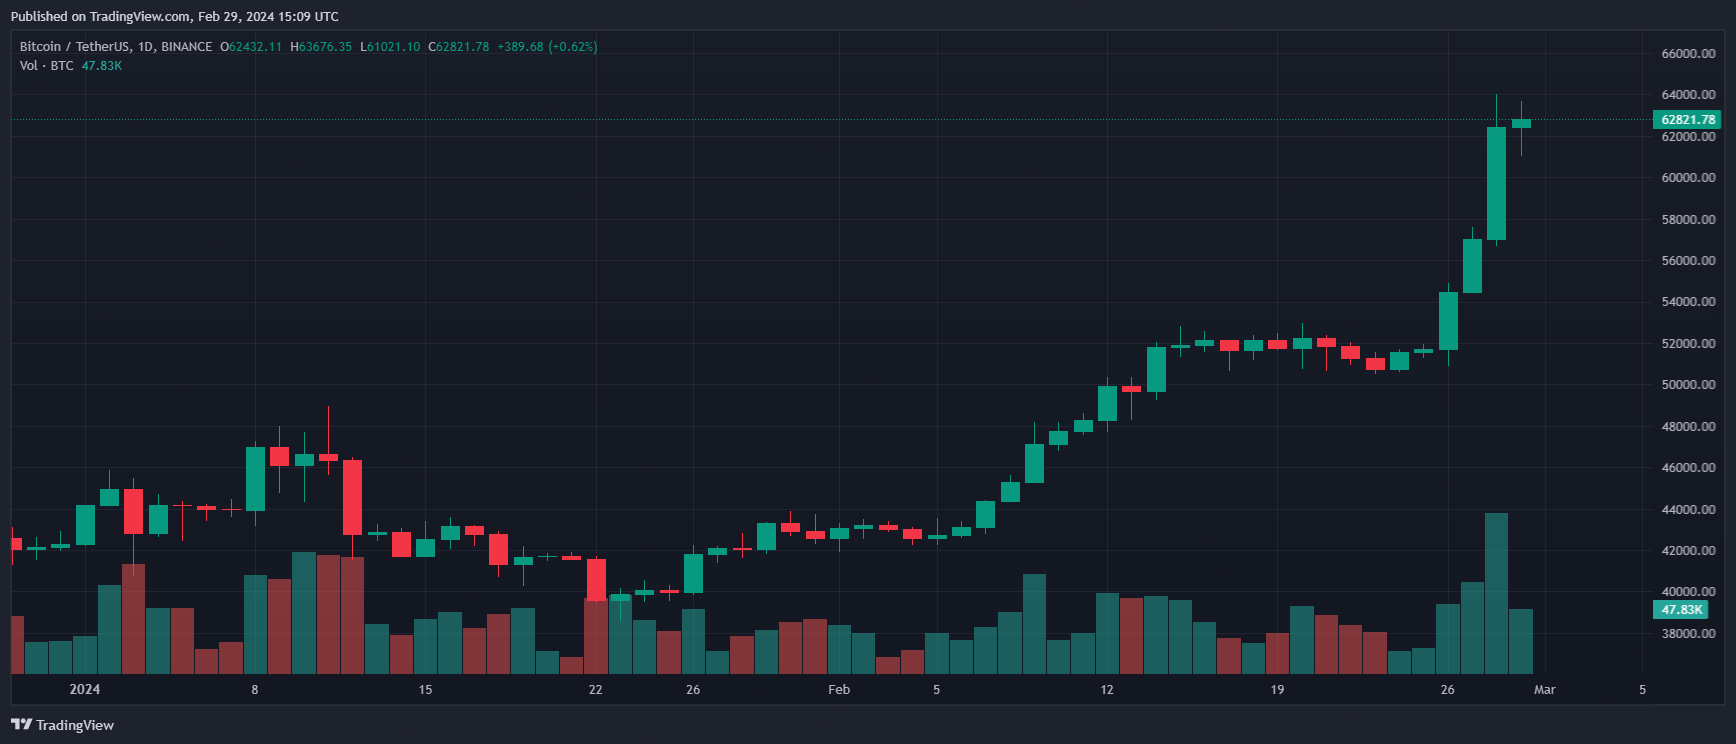The width and height of the screenshot is (1736, 744).
Task: Select the Feb label on time axis
Action: [839, 690]
